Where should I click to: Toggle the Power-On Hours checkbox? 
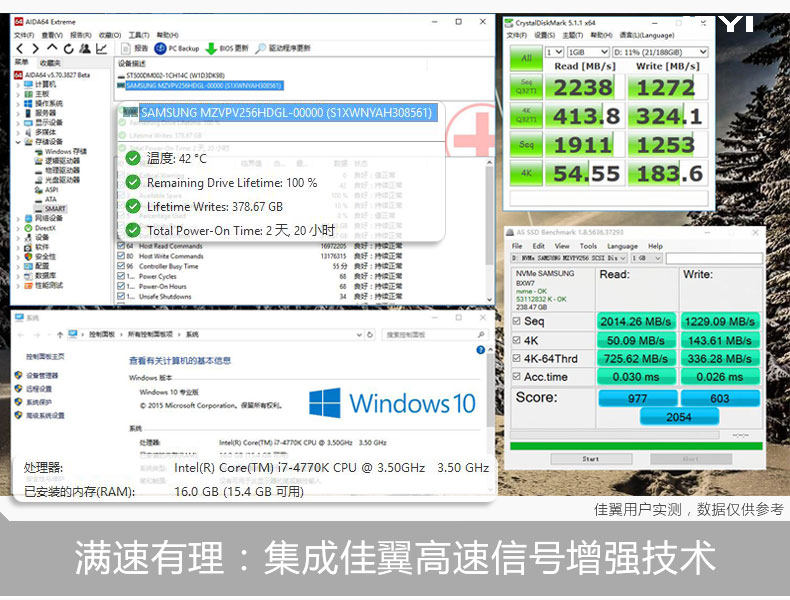tap(121, 286)
